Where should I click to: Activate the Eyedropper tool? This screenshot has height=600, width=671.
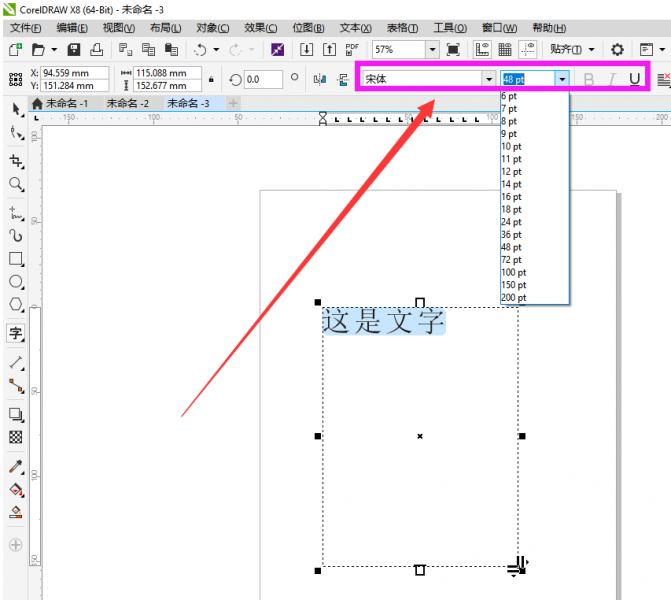tap(16, 467)
